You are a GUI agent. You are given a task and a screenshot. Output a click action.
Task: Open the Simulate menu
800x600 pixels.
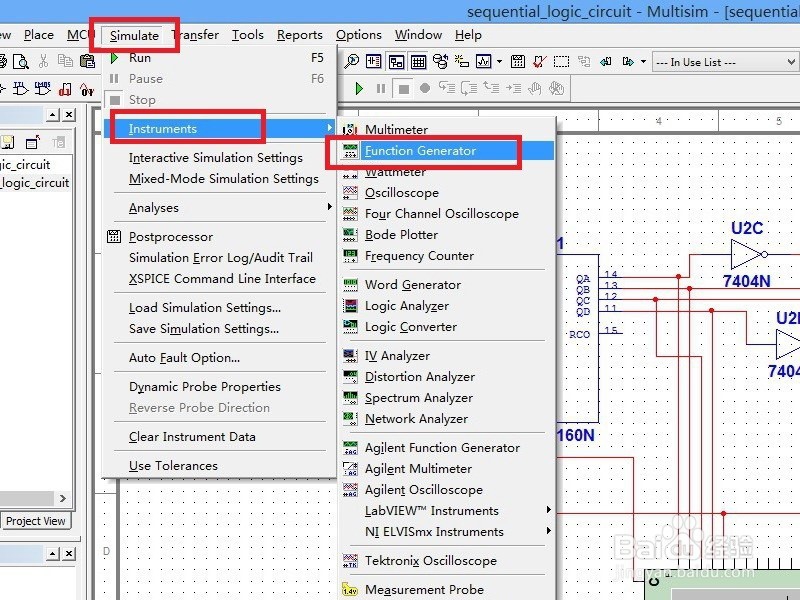pos(134,35)
